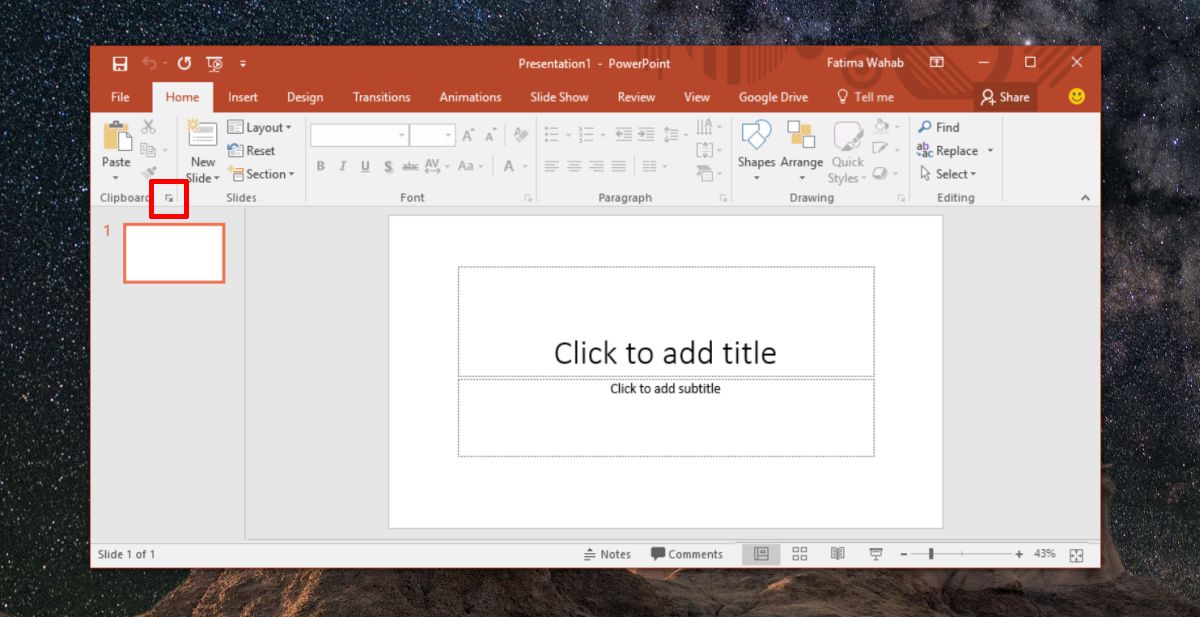Fit slide to current window button
1200x617 pixels.
1076,555
